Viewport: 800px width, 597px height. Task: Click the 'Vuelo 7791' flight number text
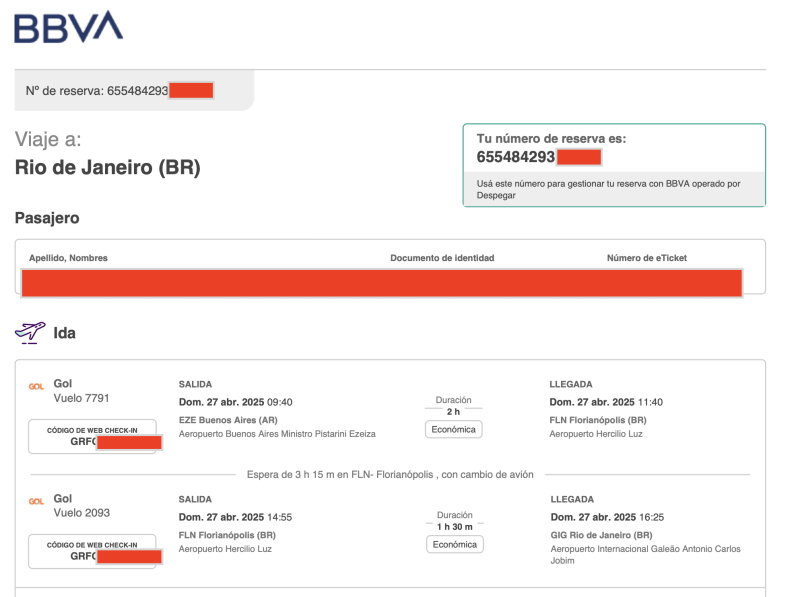[81, 398]
